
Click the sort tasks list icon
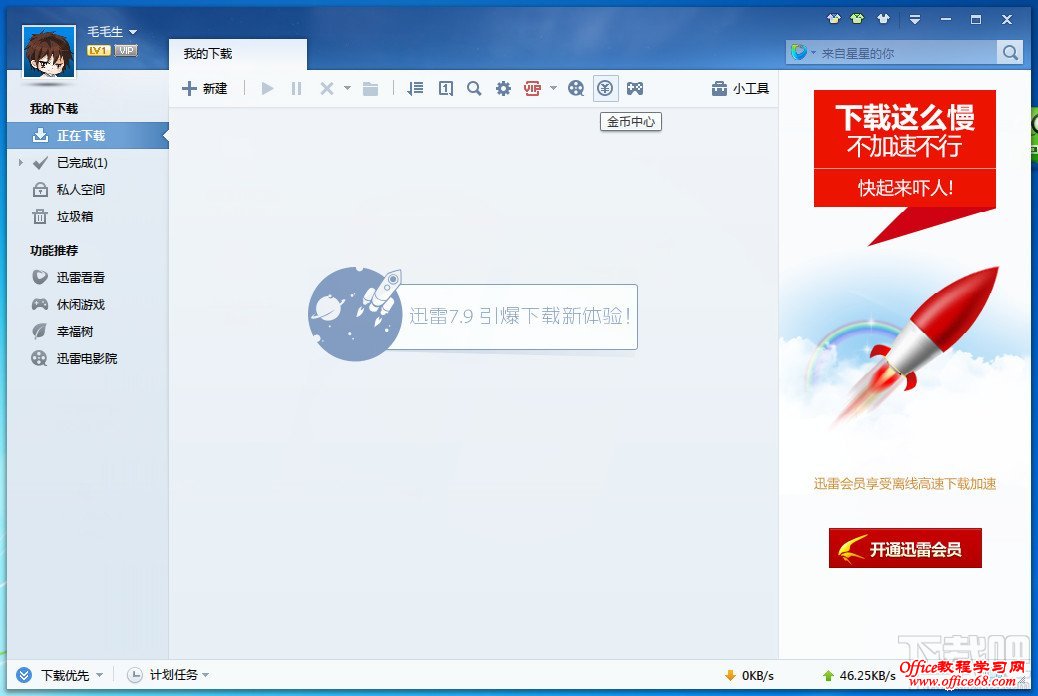(x=415, y=88)
